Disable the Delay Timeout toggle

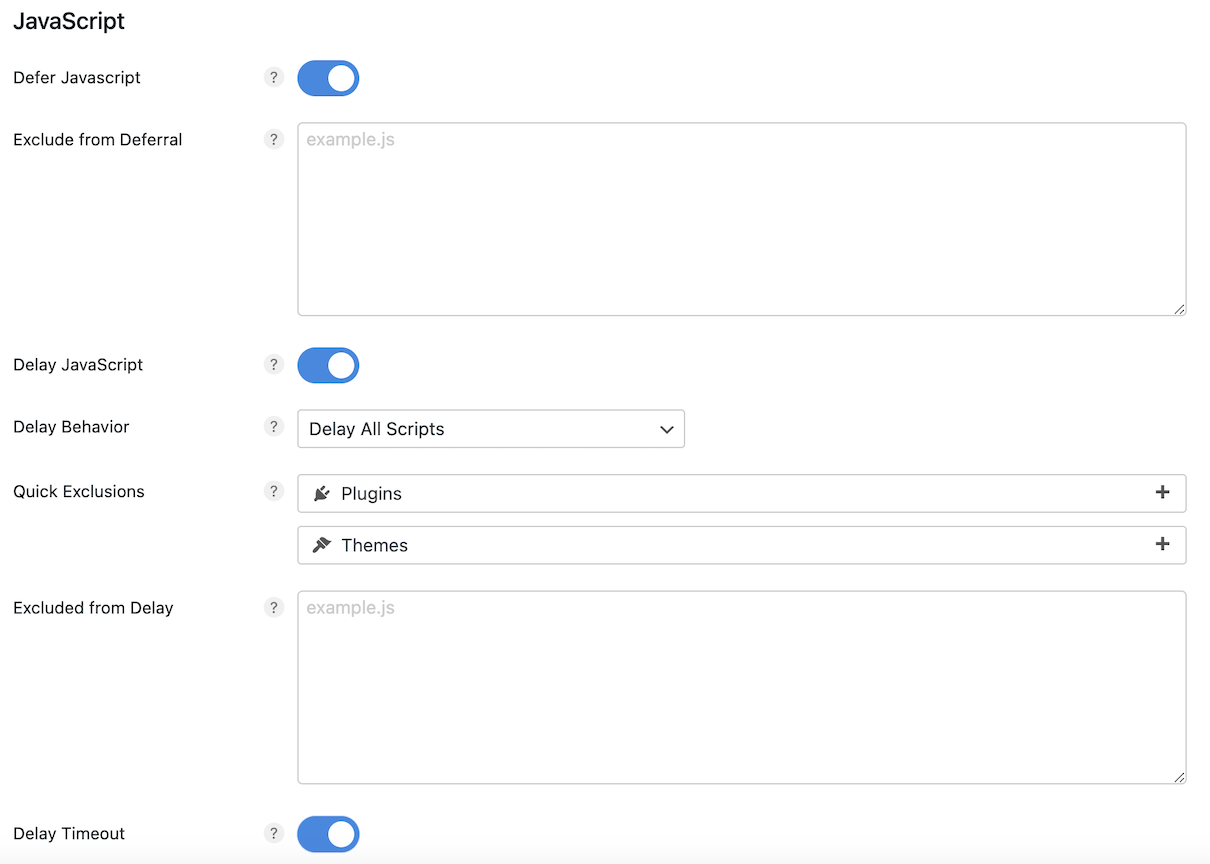[x=328, y=834]
